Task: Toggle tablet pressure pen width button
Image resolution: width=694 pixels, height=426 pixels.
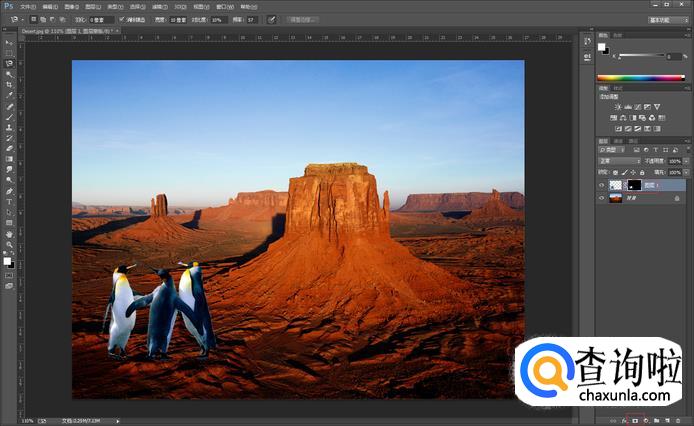Action: point(272,19)
